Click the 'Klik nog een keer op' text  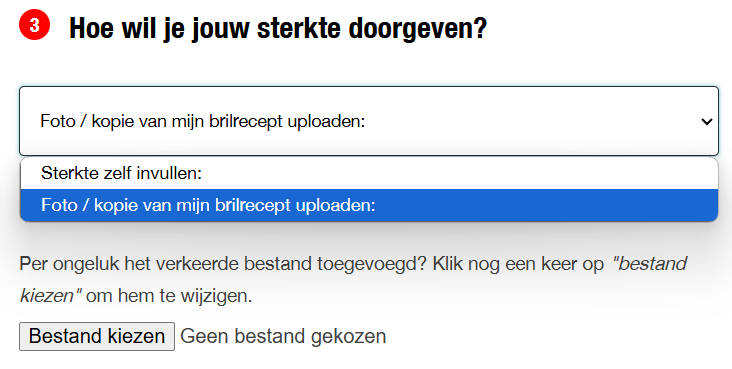click(x=518, y=264)
